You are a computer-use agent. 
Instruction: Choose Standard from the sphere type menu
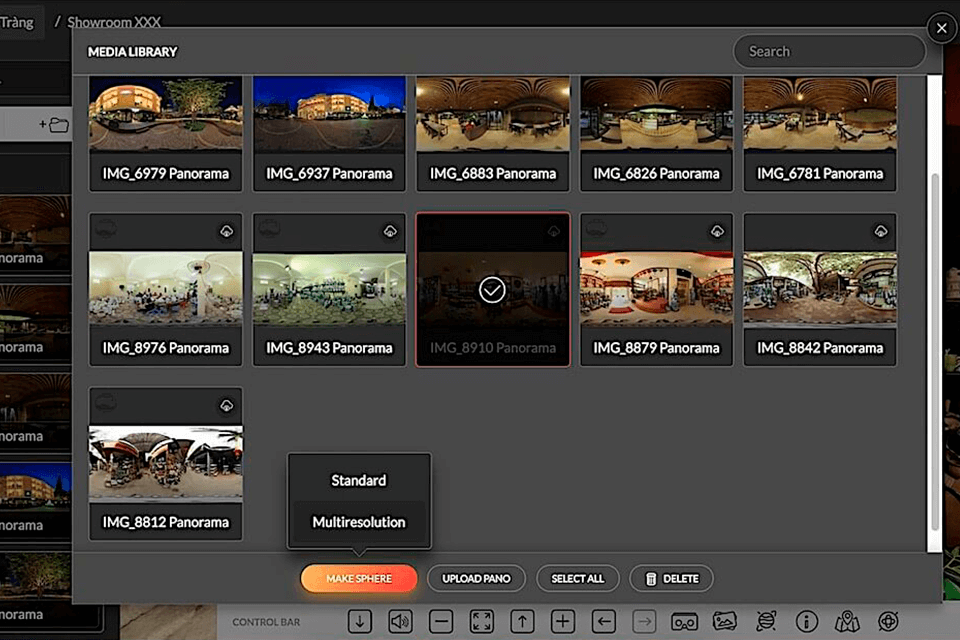(359, 480)
